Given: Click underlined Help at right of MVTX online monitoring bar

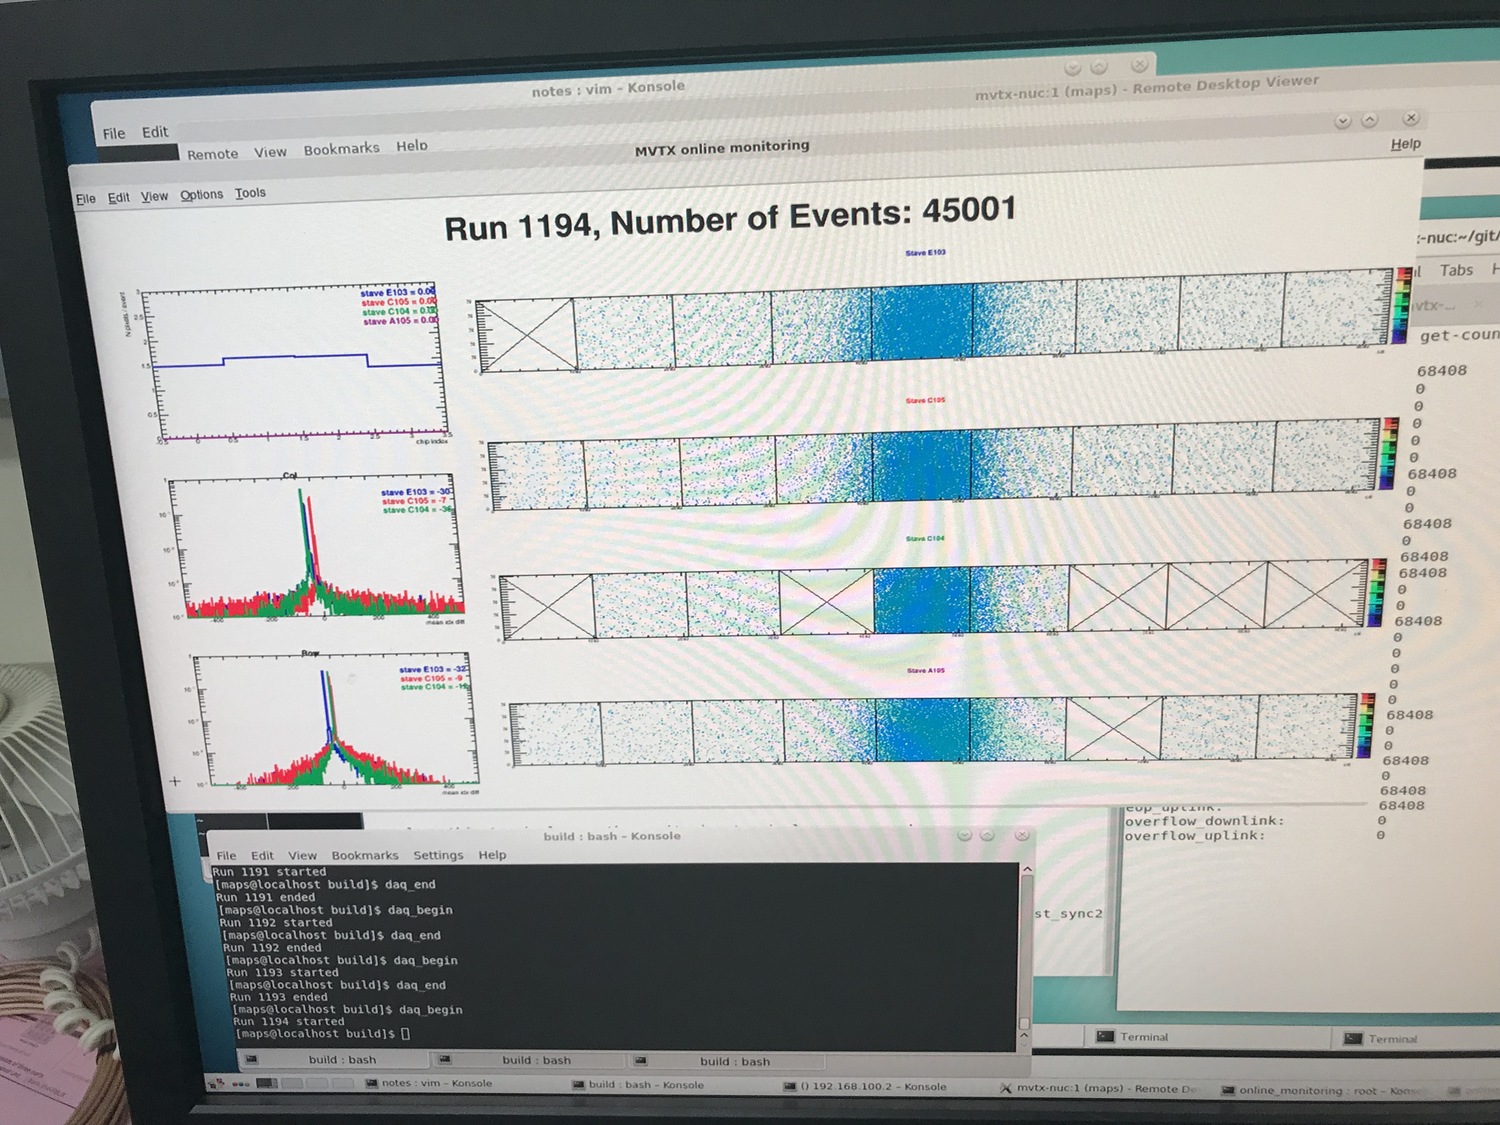Looking at the screenshot, I should [1405, 144].
